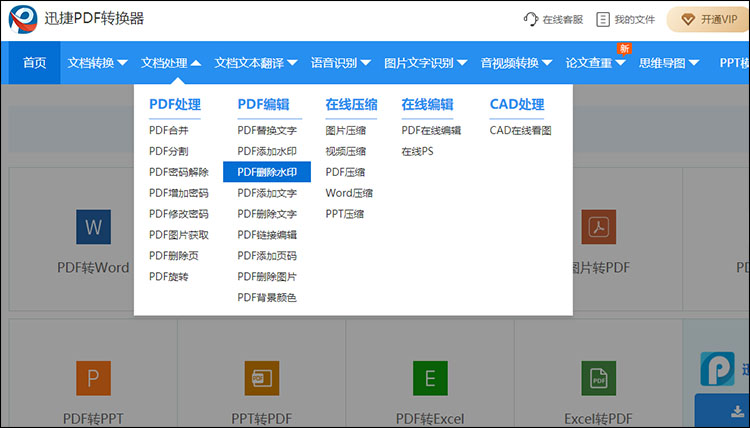This screenshot has width=750, height=428.
Task: Choose PDF替换文字 menu item
Action: (267, 130)
